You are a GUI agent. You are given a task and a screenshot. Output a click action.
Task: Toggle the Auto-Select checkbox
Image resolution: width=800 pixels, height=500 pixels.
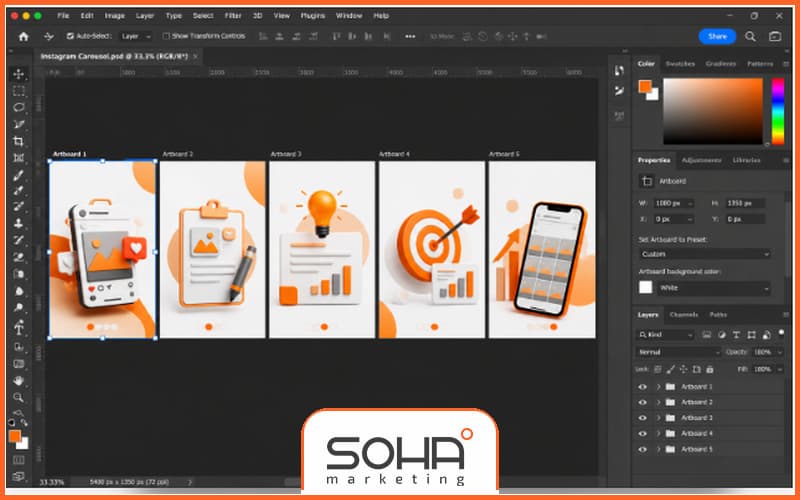(70, 36)
